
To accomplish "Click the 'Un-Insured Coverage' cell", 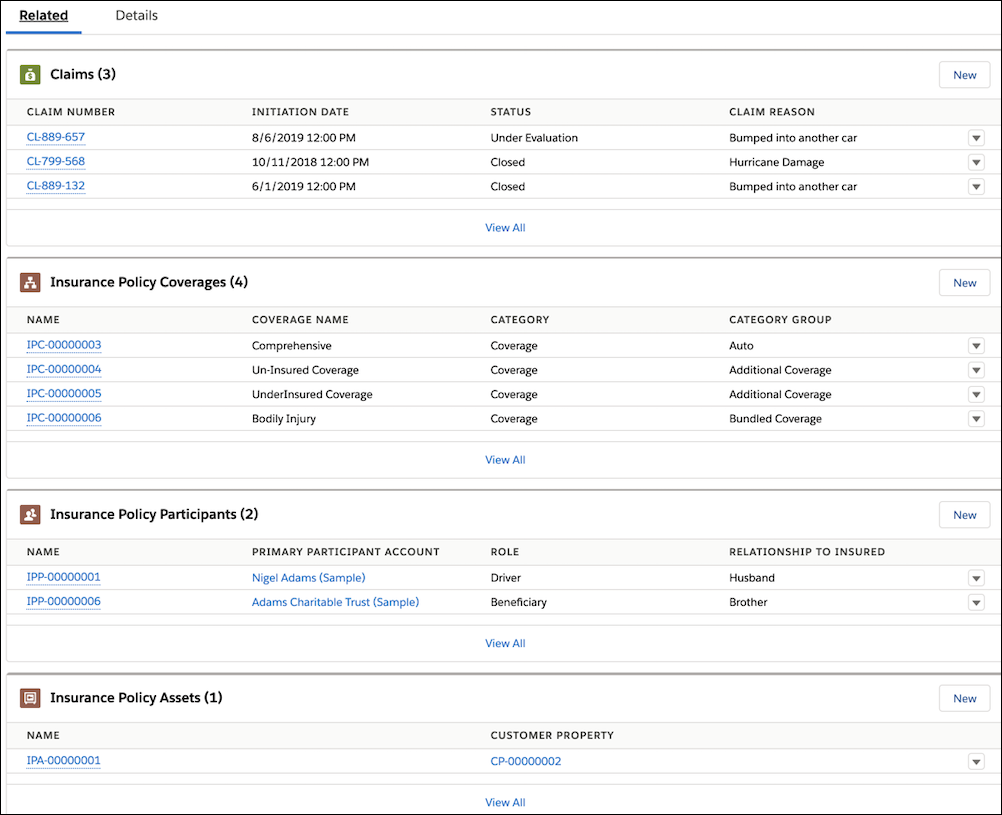I will pos(305,370).
